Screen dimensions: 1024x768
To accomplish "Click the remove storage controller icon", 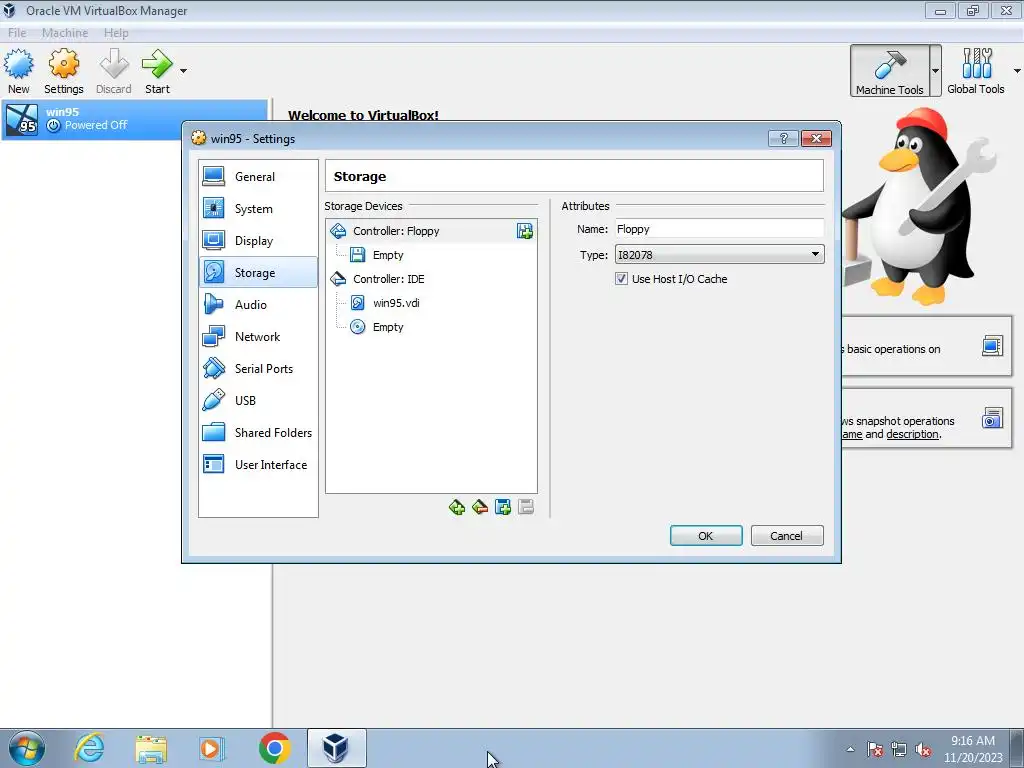I will [x=480, y=507].
